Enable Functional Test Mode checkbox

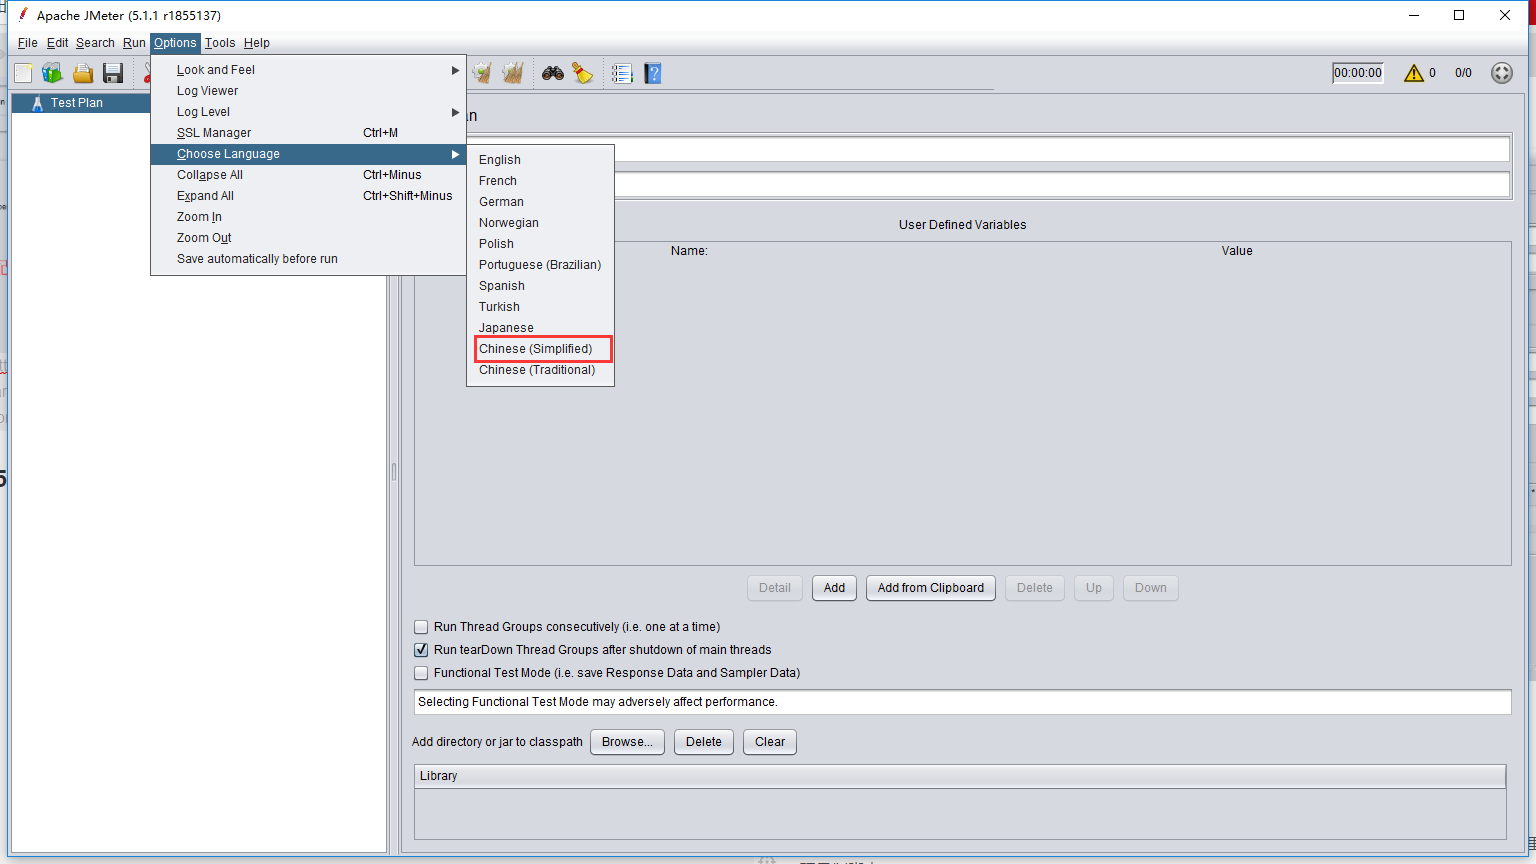(x=421, y=673)
